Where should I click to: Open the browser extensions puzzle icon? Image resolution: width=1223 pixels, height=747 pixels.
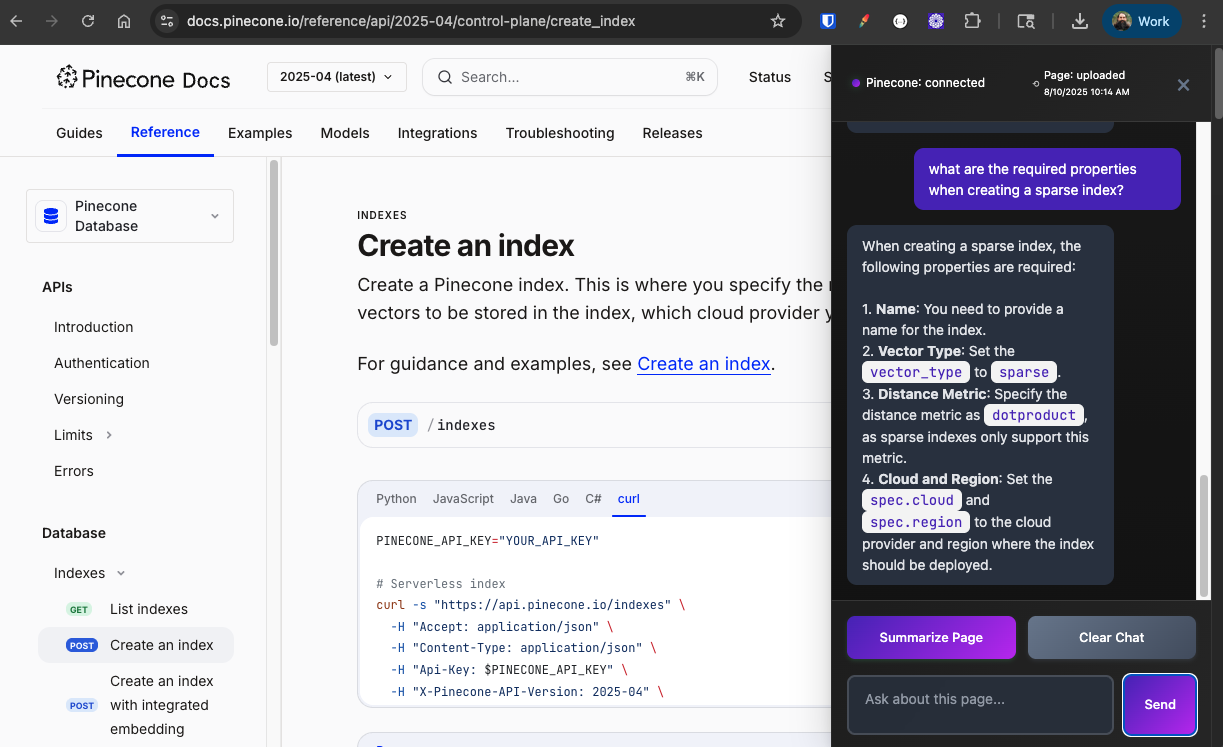coord(972,20)
